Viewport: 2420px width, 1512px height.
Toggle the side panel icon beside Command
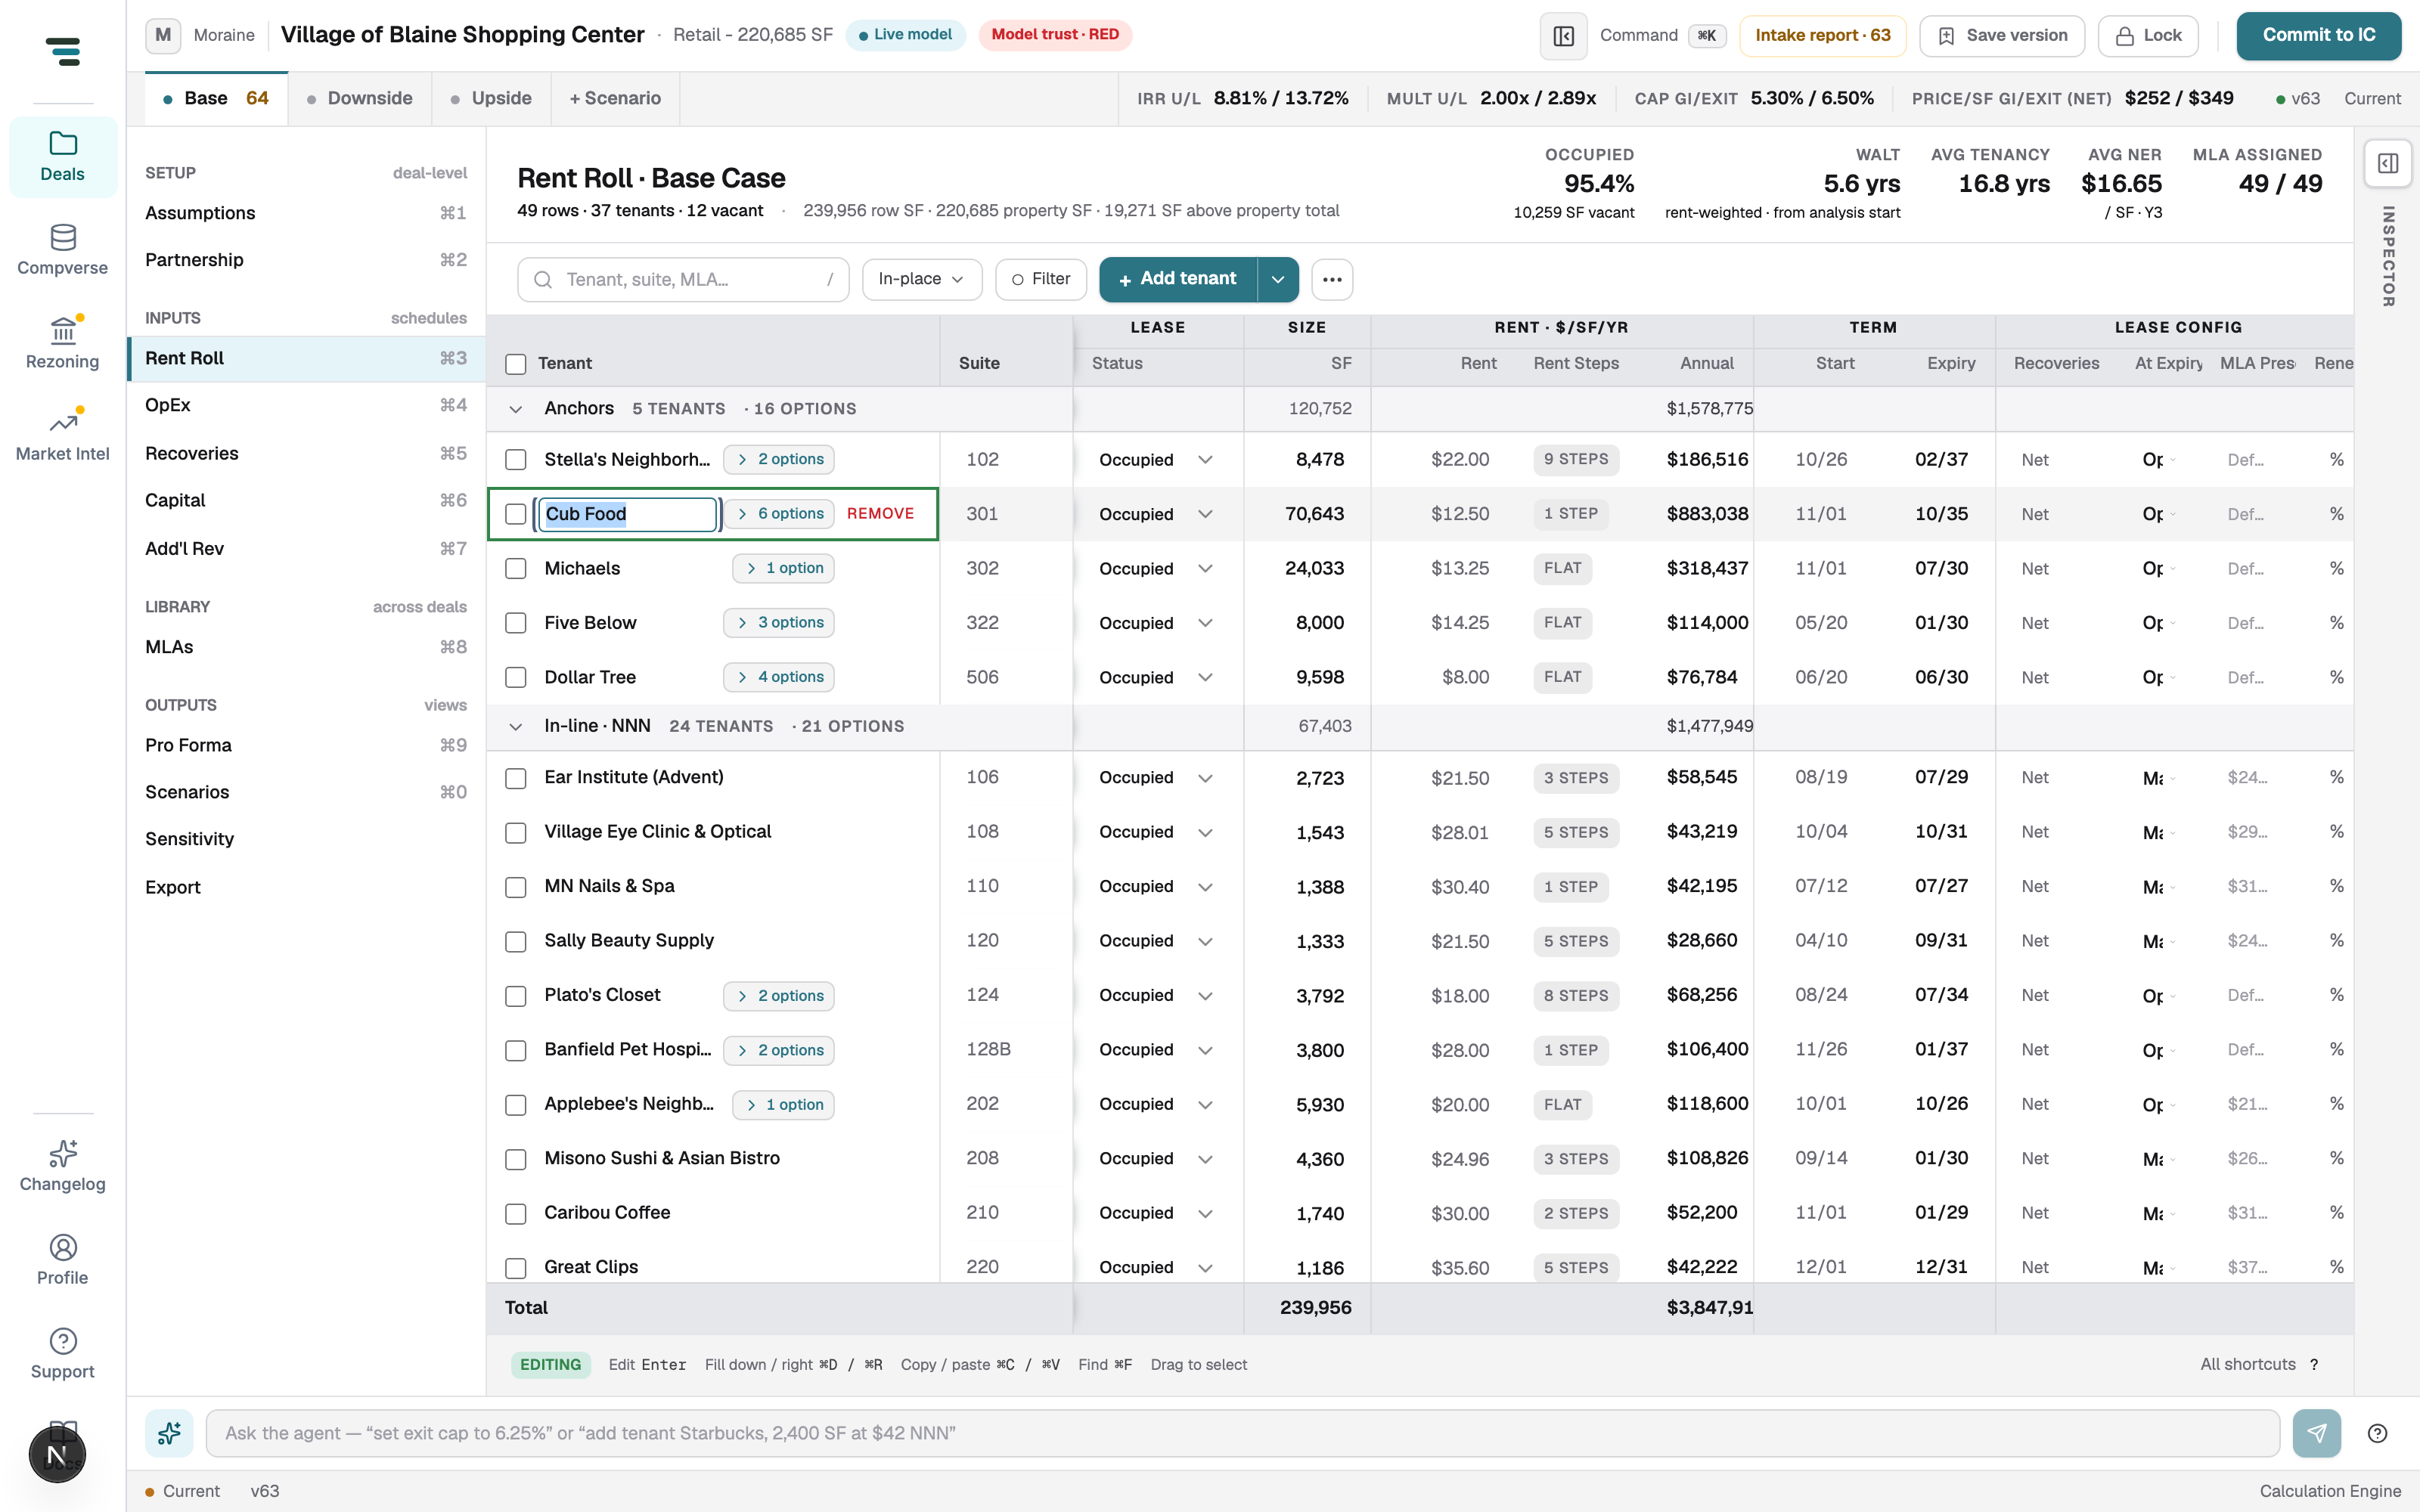[1564, 36]
